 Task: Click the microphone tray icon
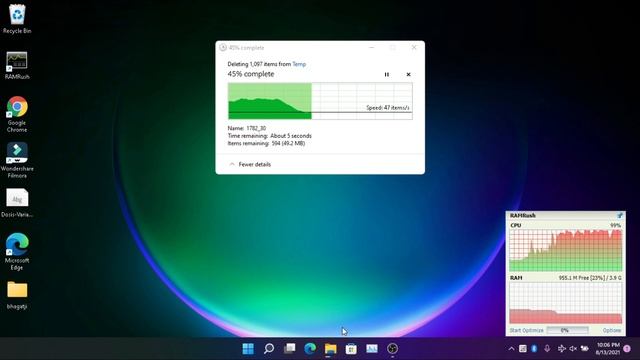(547, 349)
